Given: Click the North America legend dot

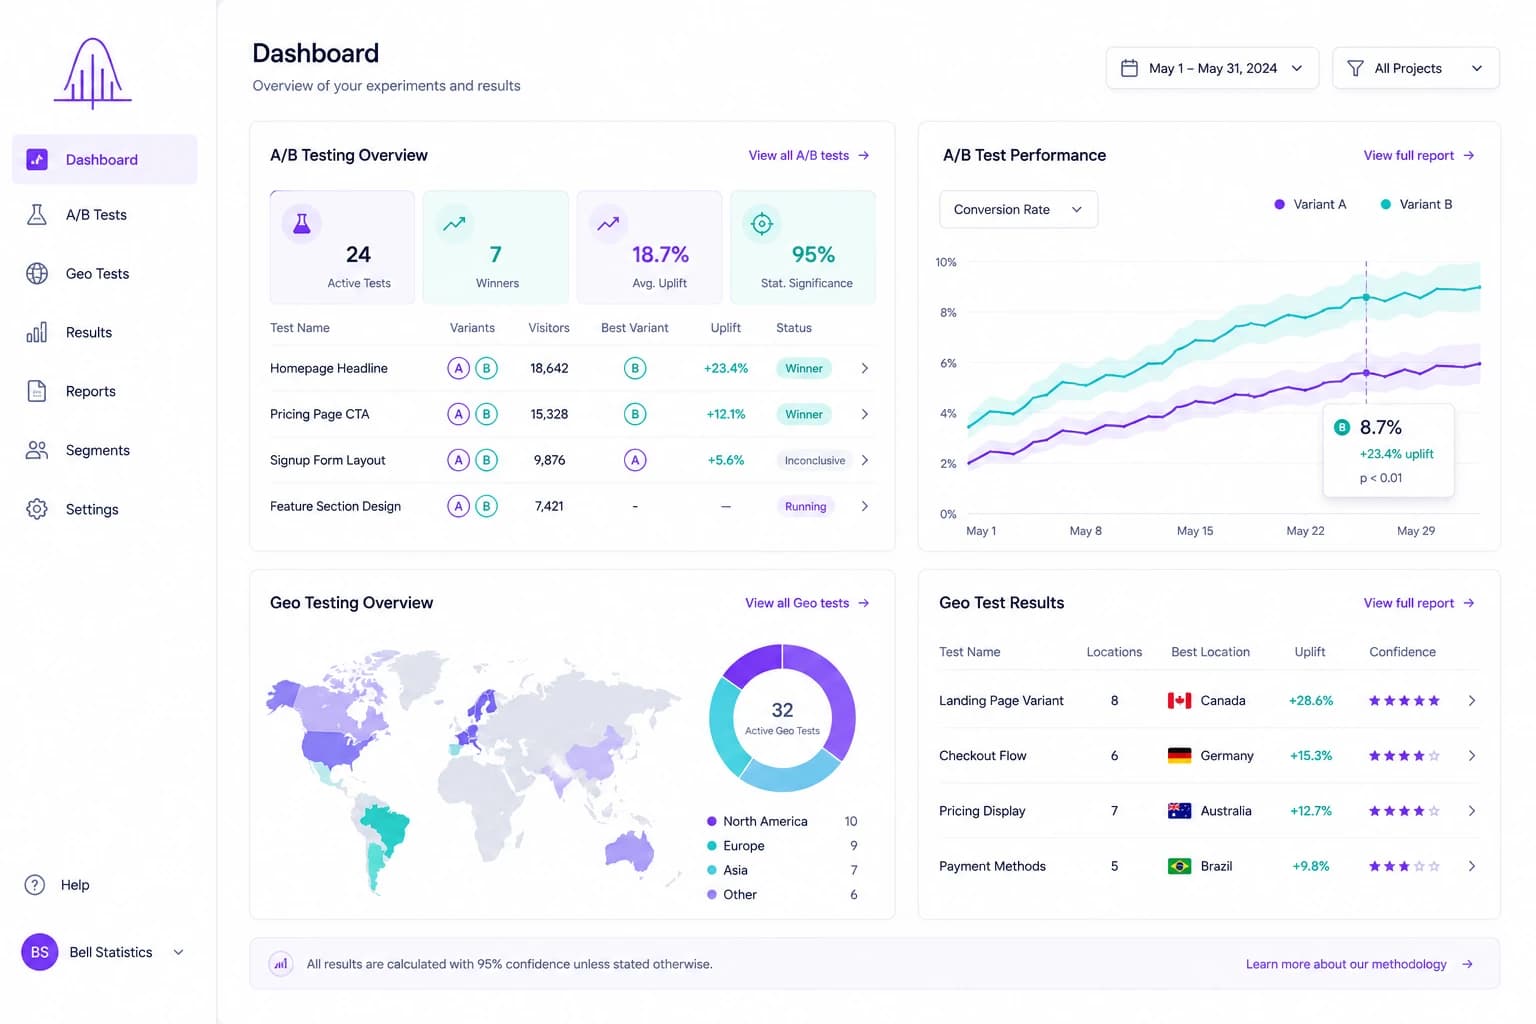Looking at the screenshot, I should pos(712,821).
